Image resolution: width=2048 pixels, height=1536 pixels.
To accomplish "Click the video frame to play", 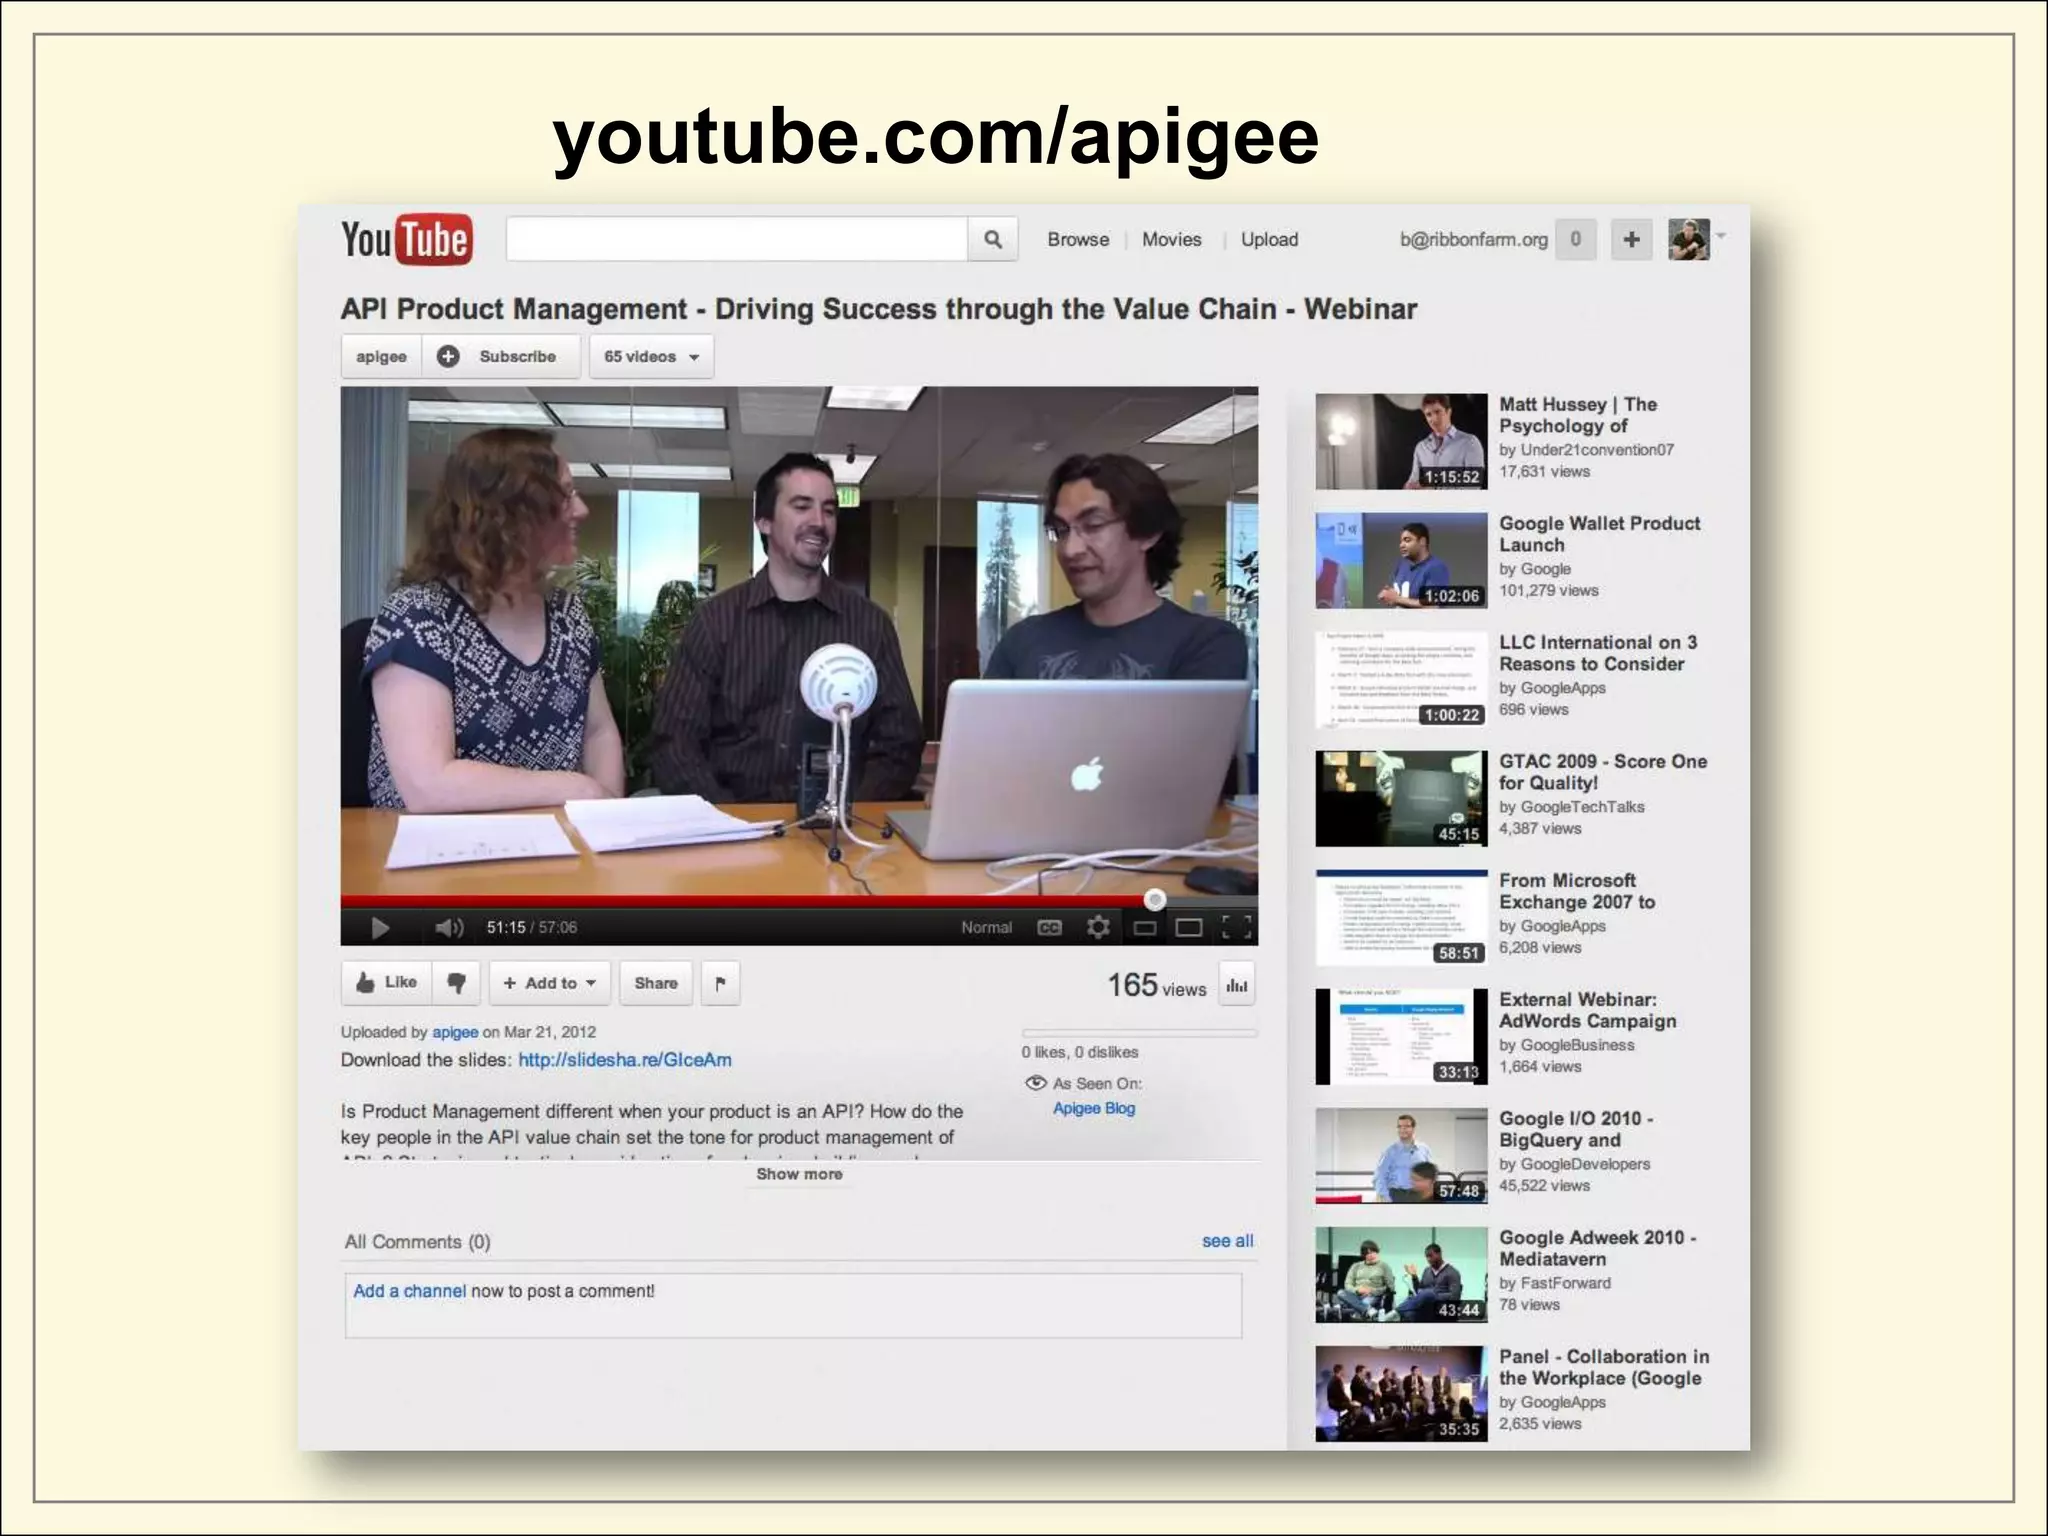I will 799,640.
